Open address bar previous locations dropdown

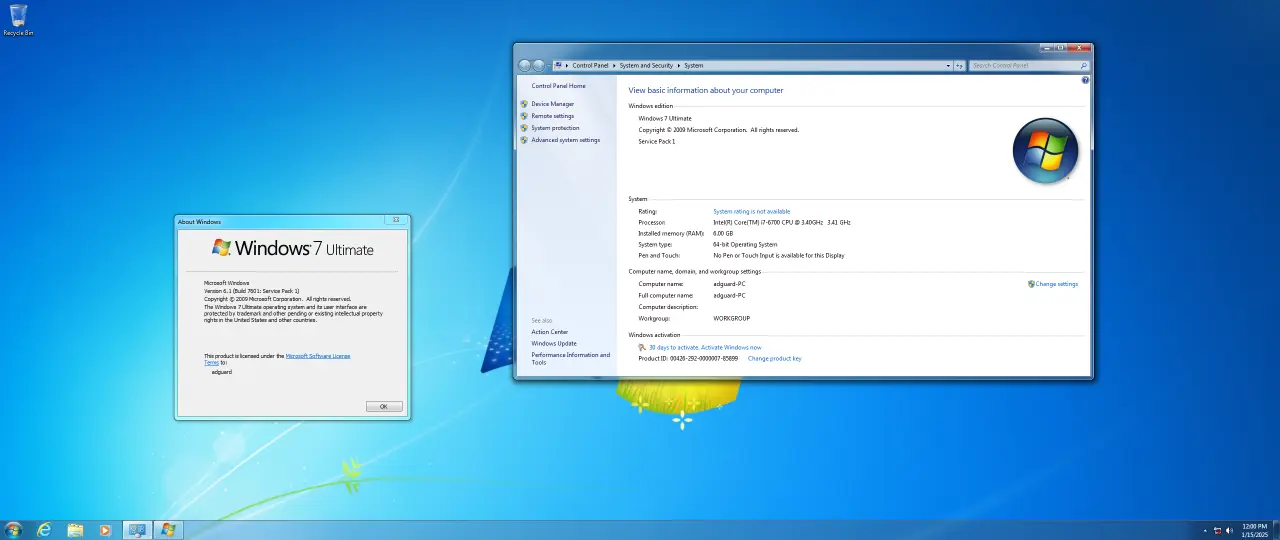948,65
